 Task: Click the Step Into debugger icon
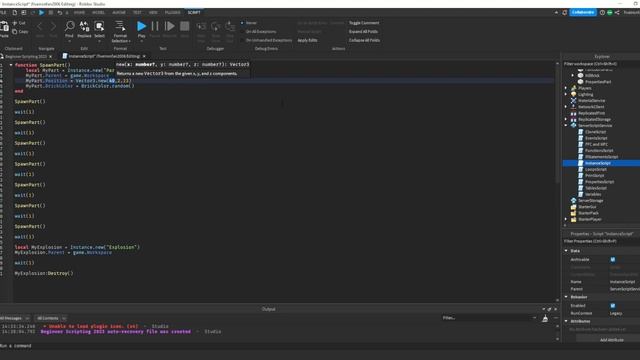201,27
